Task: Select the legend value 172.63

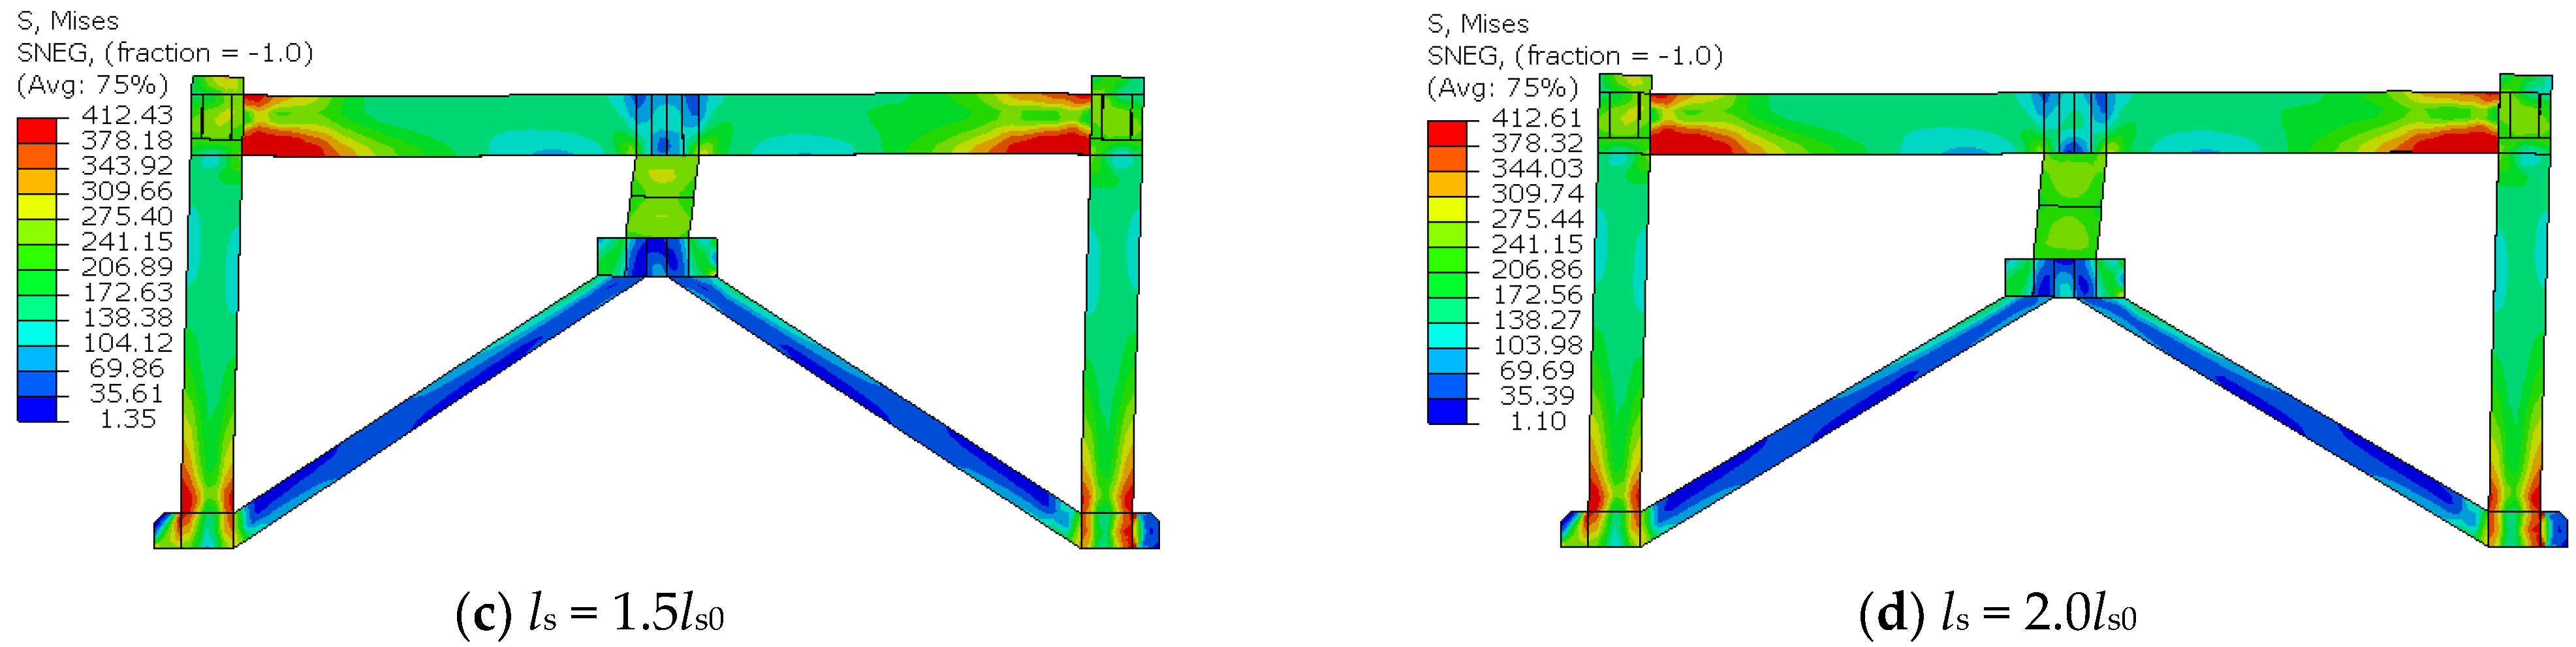Action: point(127,292)
